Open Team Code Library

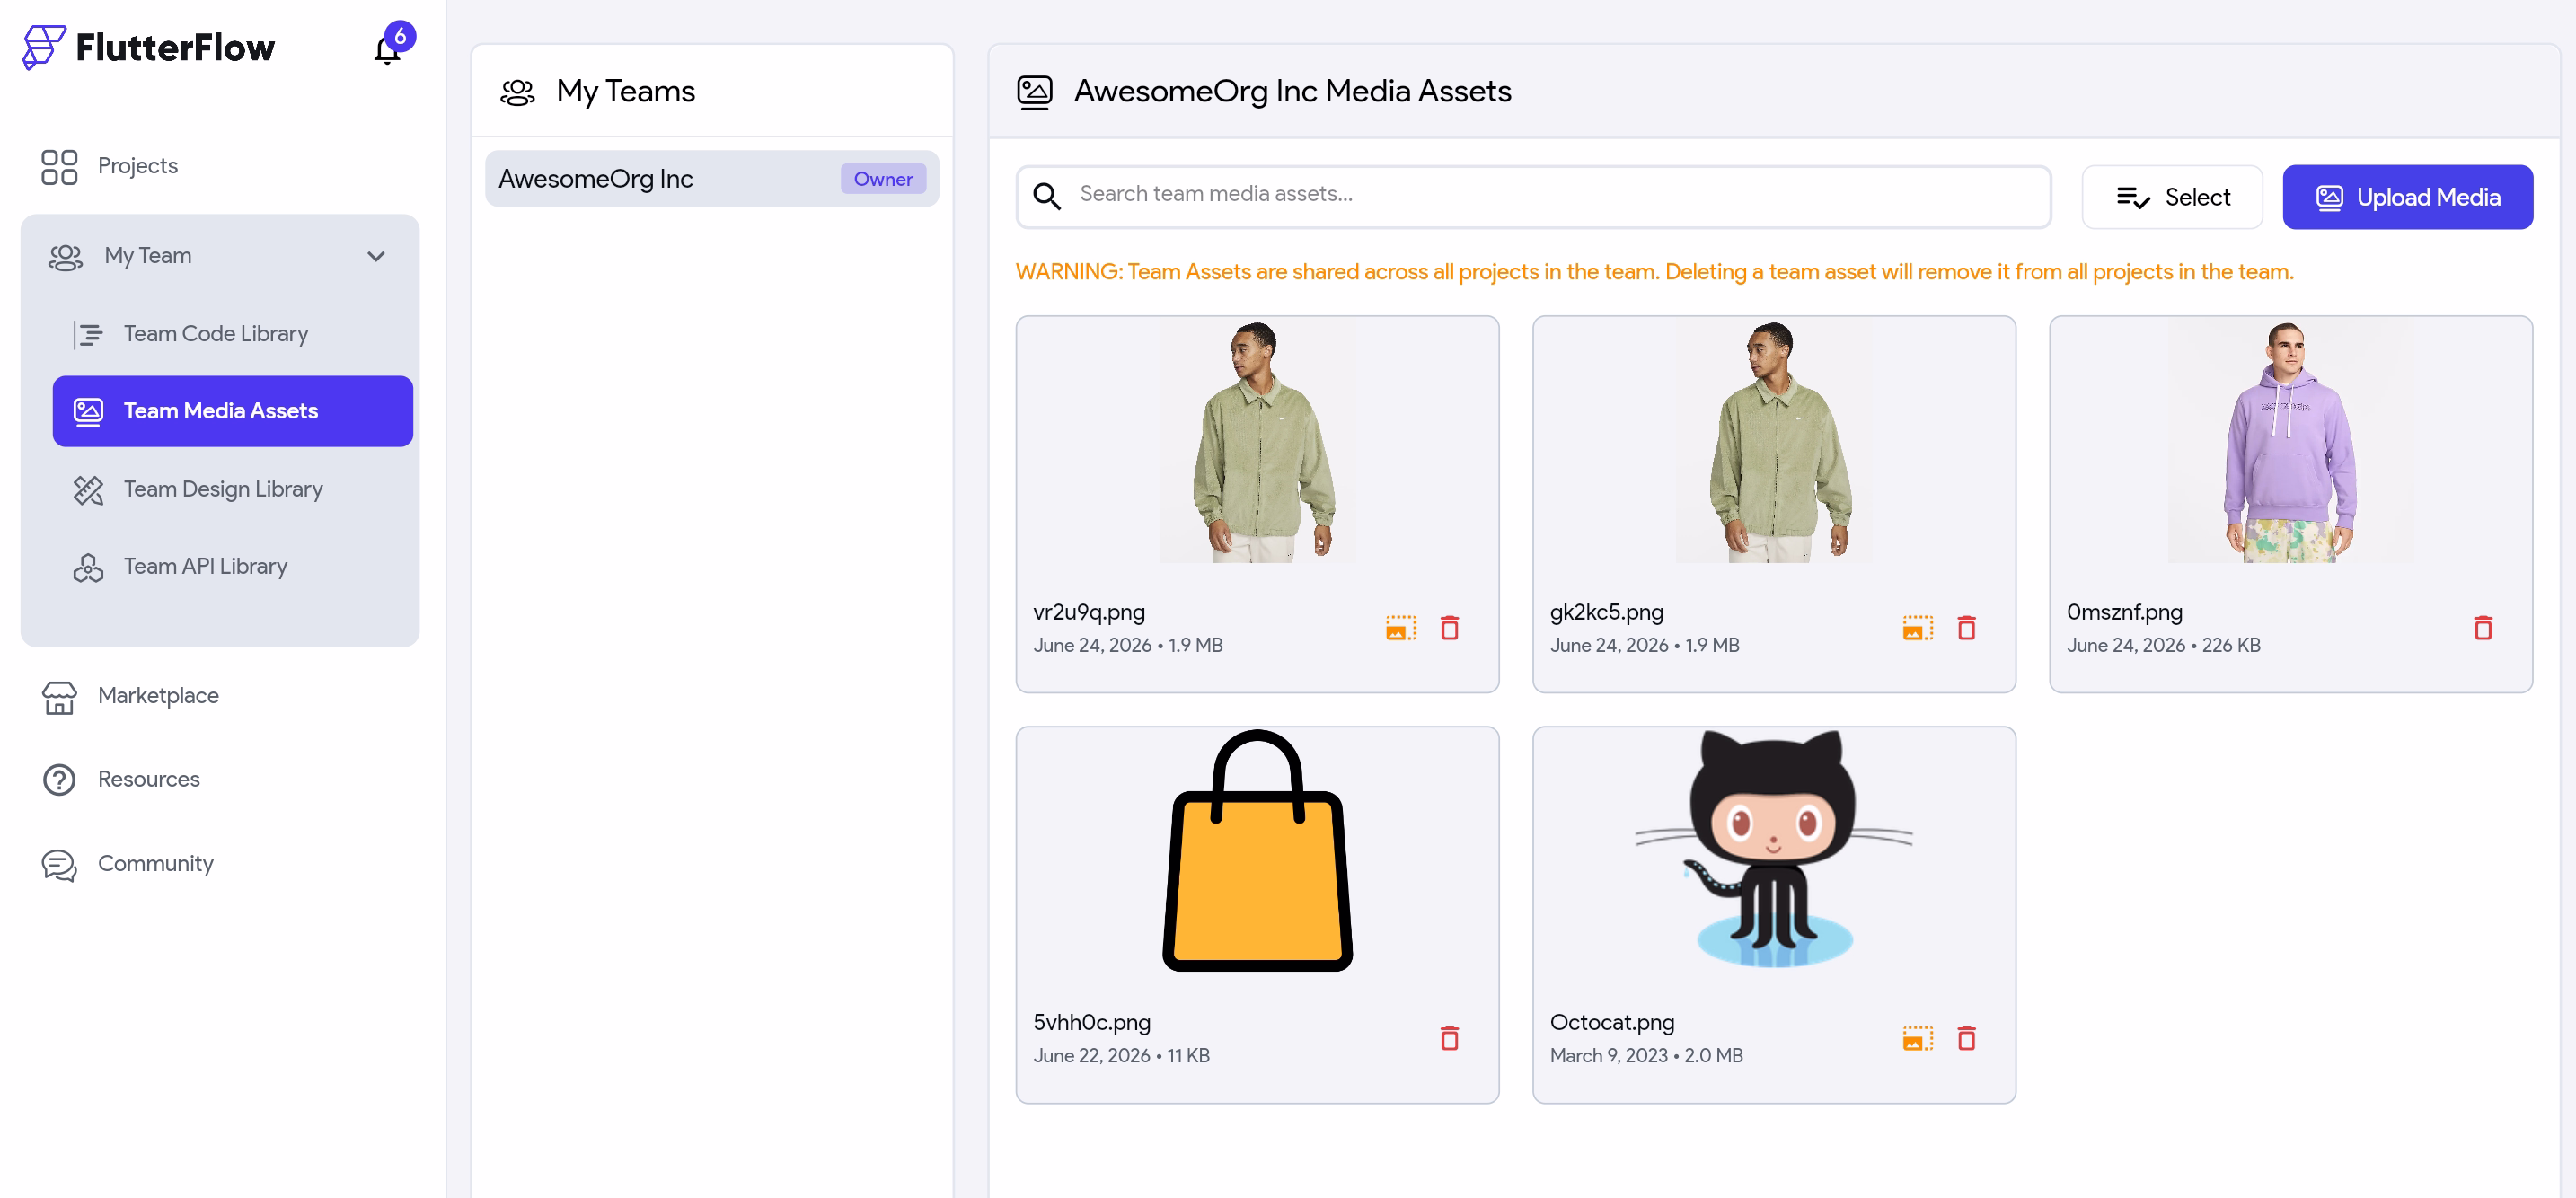[215, 333]
